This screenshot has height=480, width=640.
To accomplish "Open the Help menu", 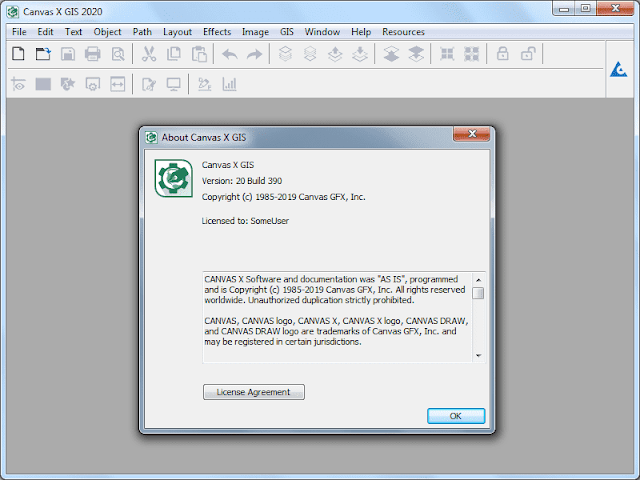I will coord(361,32).
